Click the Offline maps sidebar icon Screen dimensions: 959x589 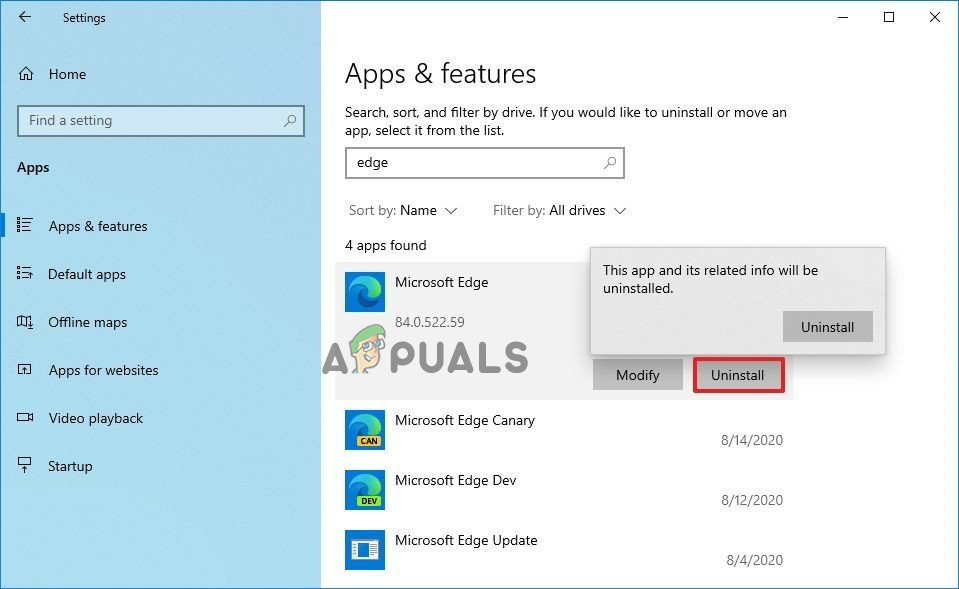click(x=24, y=321)
